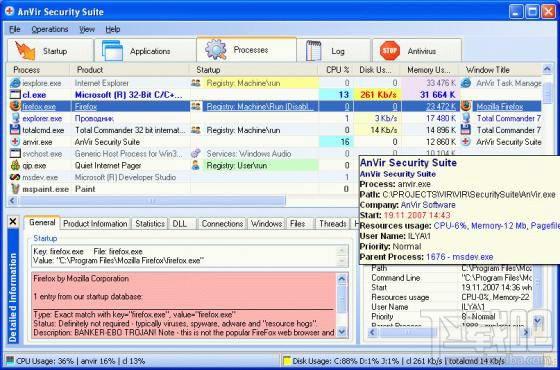
Task: Click the 261 Kb/s disk usage cell
Action: pyautogui.click(x=378, y=95)
